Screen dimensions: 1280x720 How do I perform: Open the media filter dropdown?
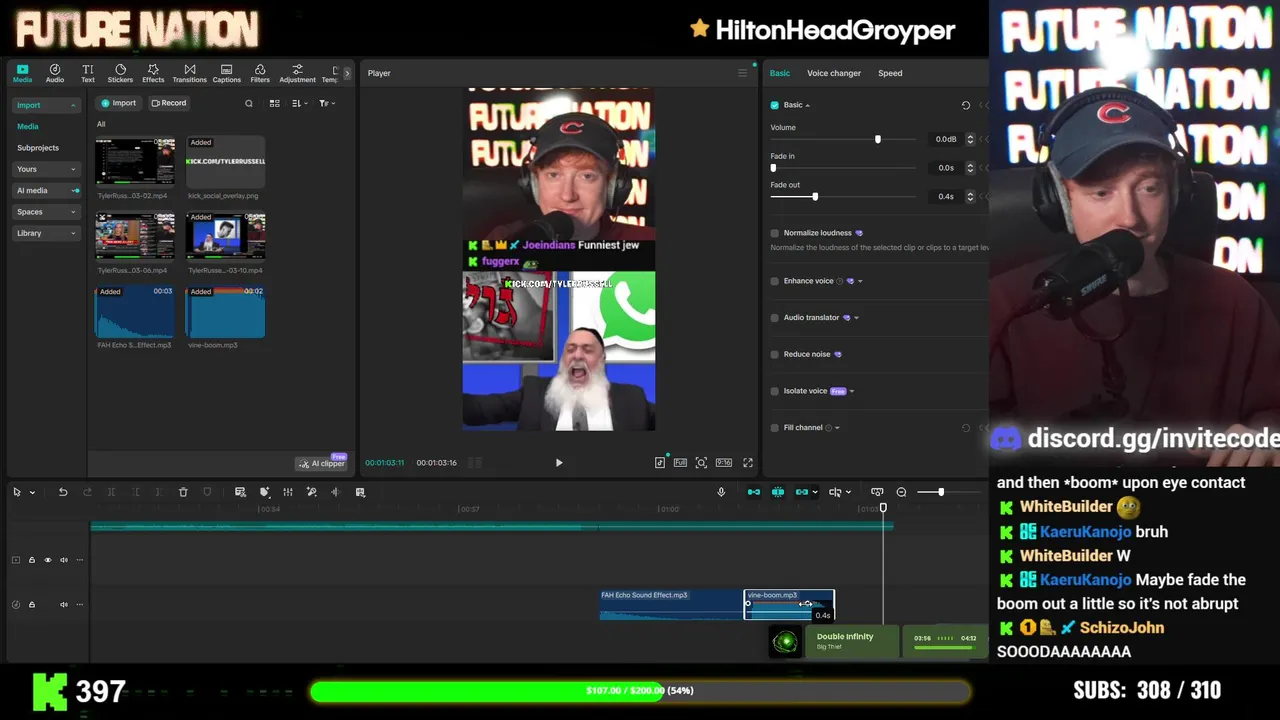pyautogui.click(x=327, y=103)
